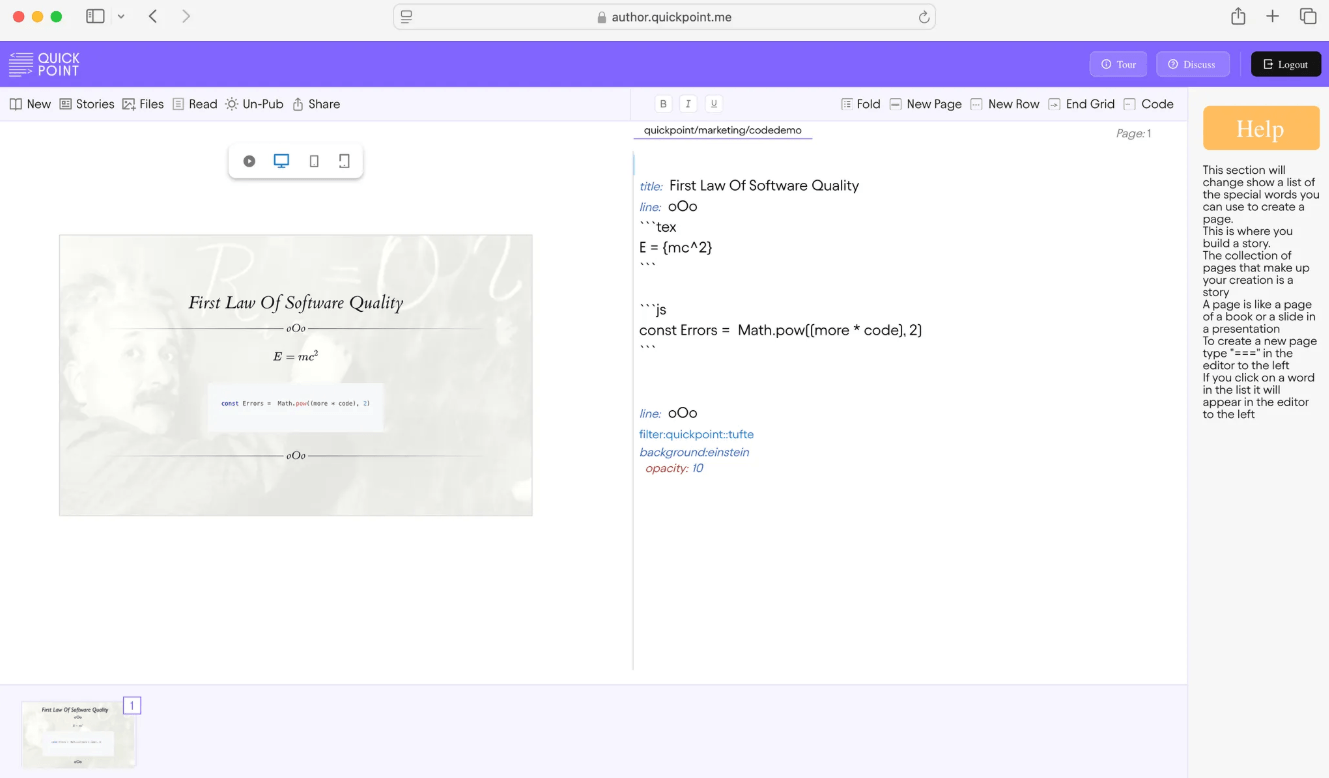
Task: Click the Share button
Action: tap(316, 104)
